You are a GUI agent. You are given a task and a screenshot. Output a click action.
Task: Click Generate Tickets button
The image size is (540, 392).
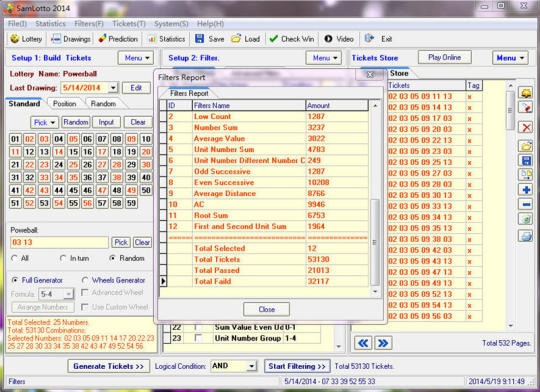click(108, 366)
